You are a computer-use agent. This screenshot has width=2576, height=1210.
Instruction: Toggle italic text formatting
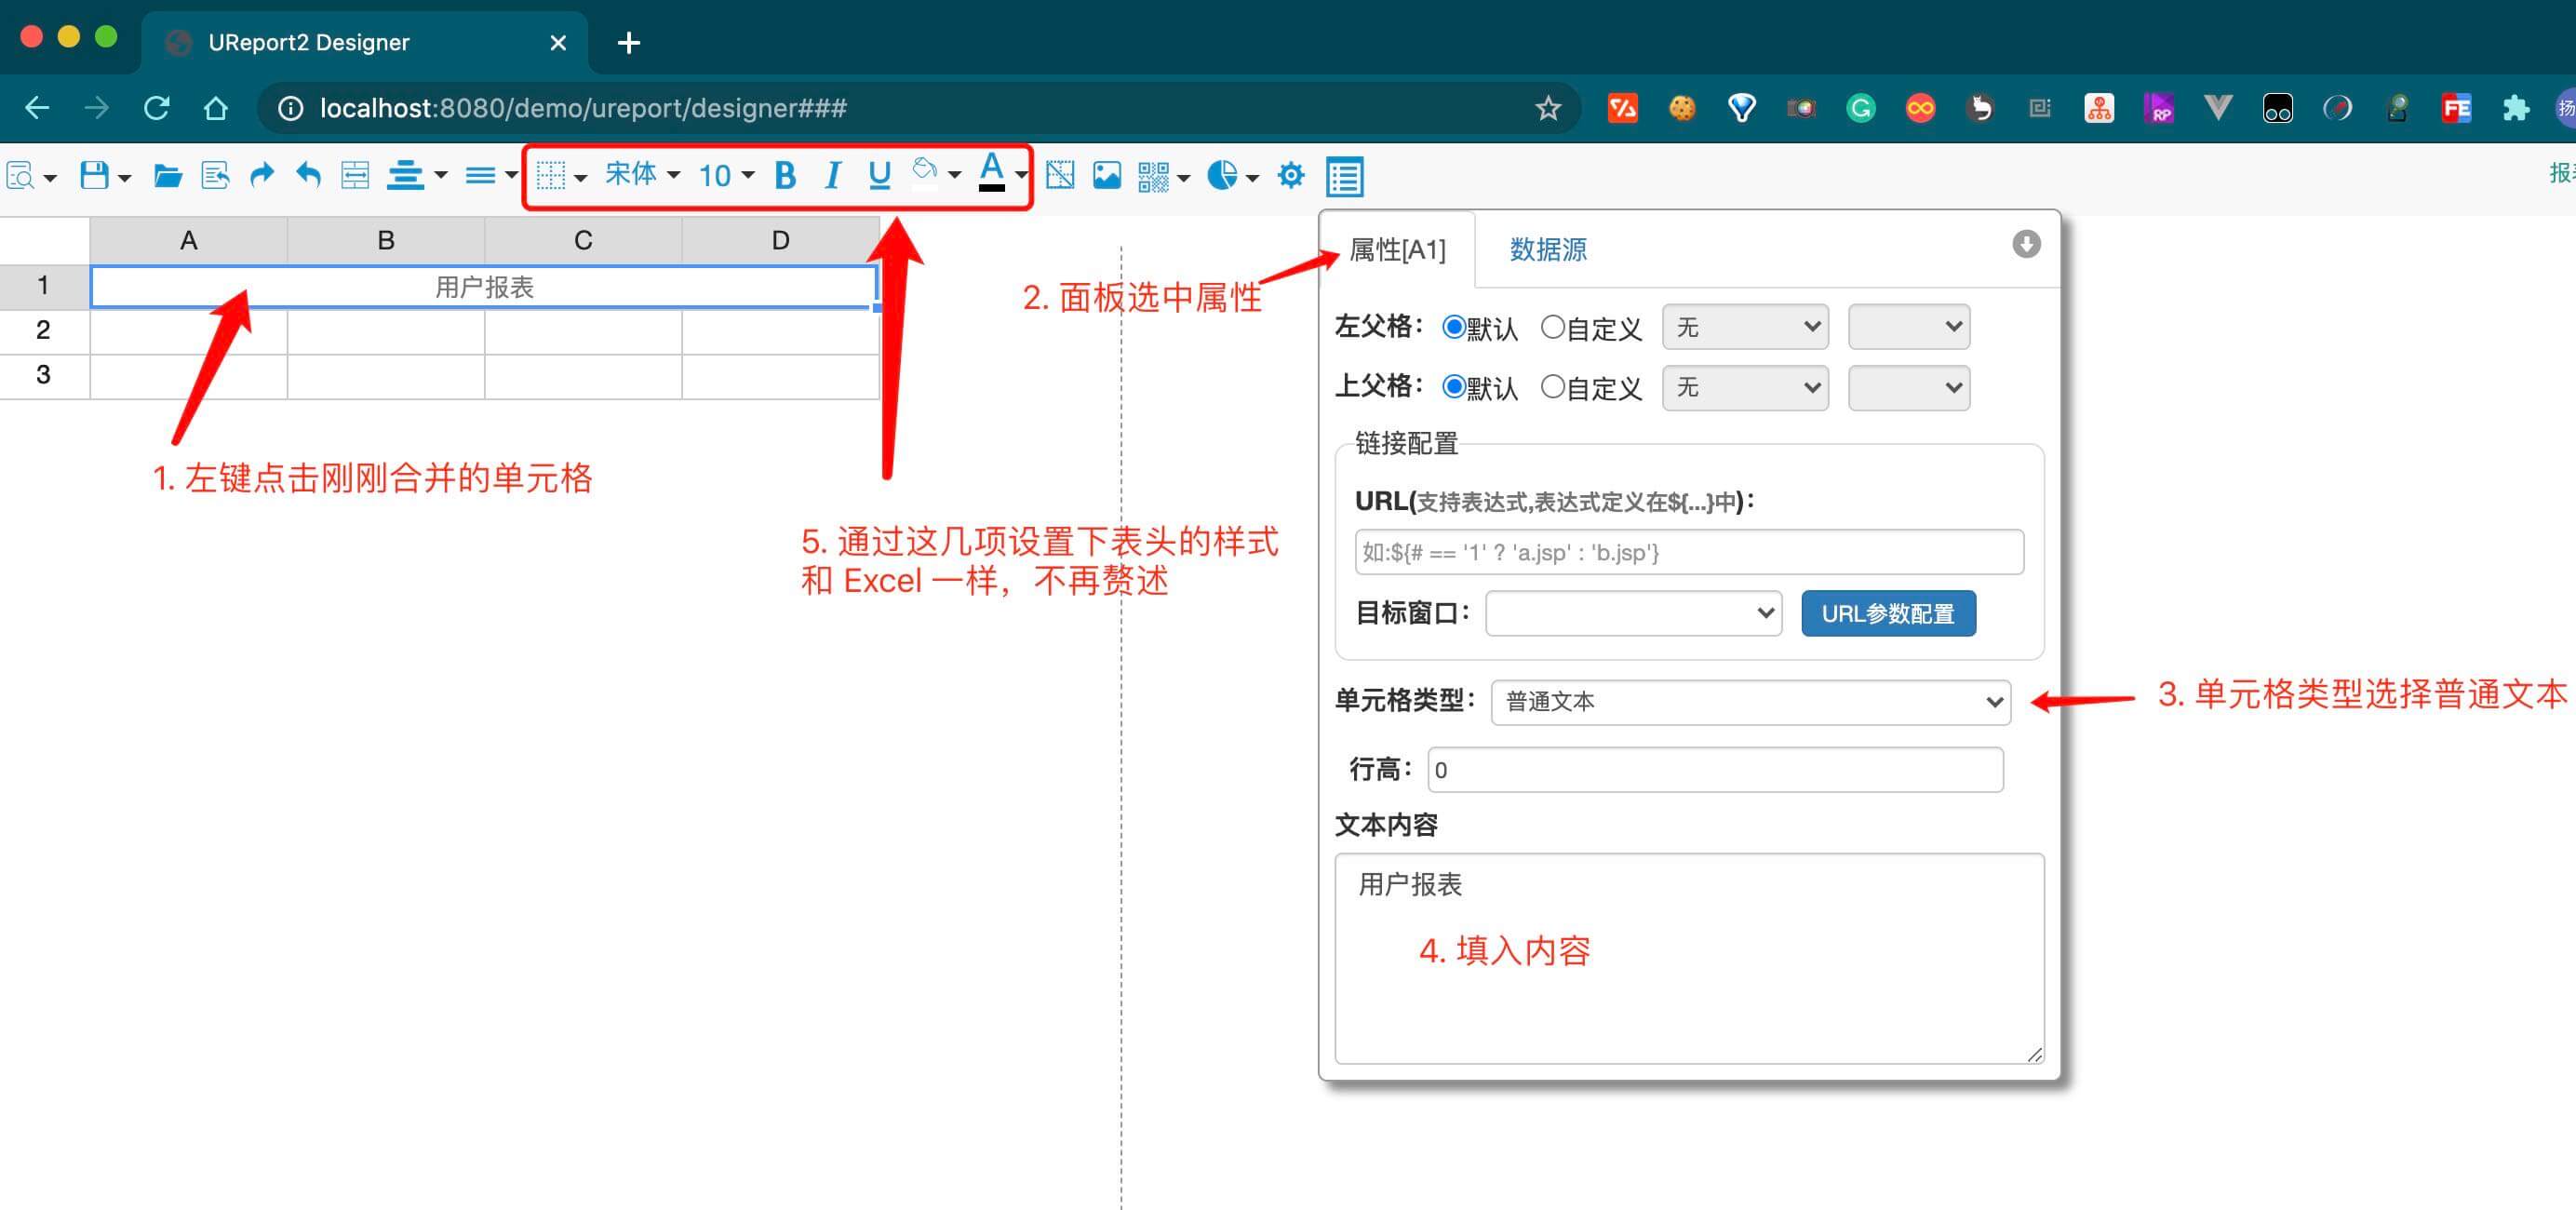point(831,176)
